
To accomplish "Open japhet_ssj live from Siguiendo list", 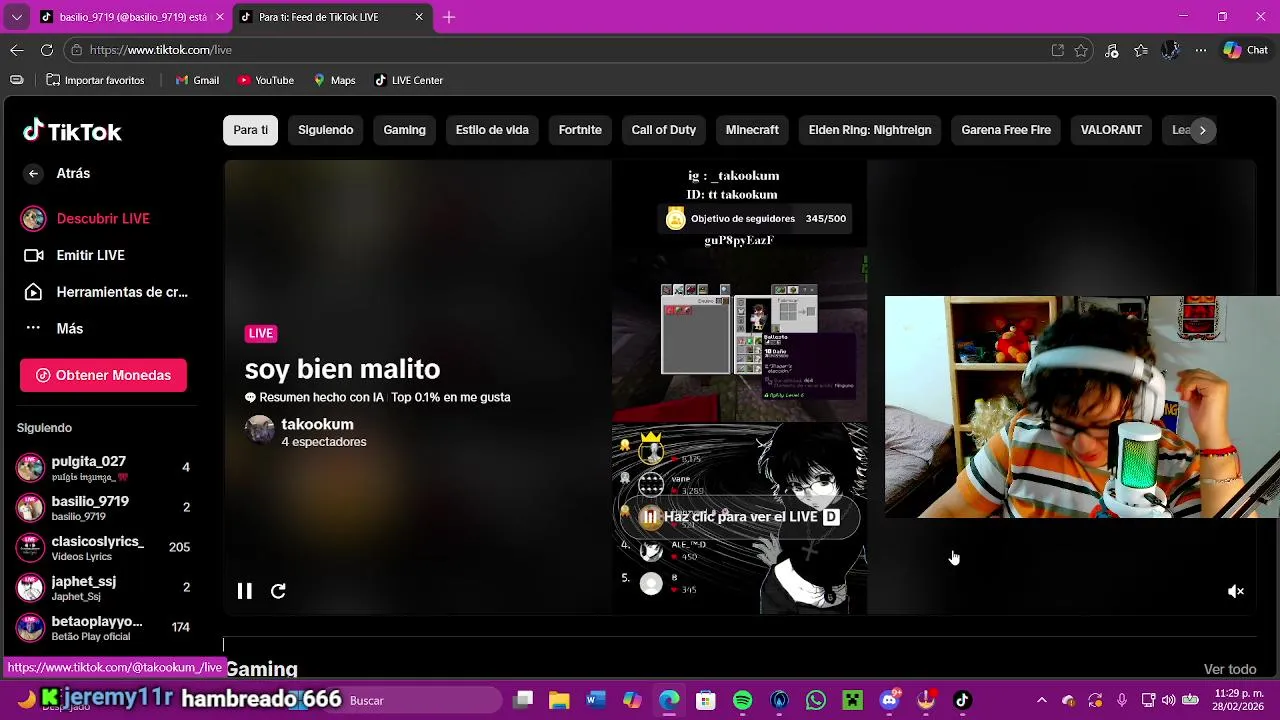I will point(103,587).
